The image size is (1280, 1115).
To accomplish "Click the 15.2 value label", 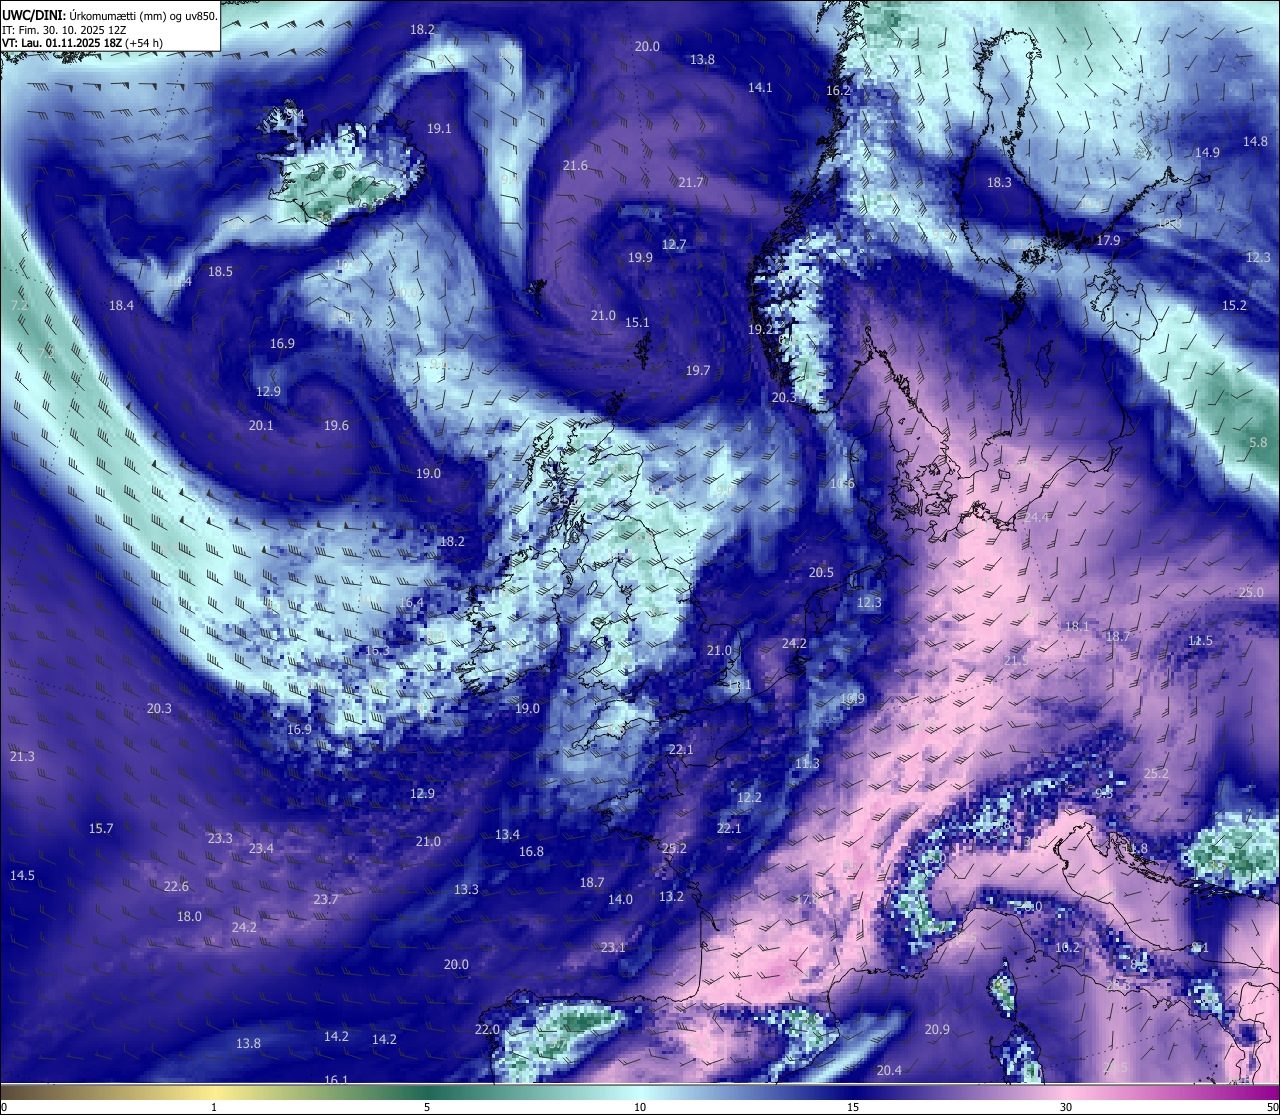I will coord(1234,306).
